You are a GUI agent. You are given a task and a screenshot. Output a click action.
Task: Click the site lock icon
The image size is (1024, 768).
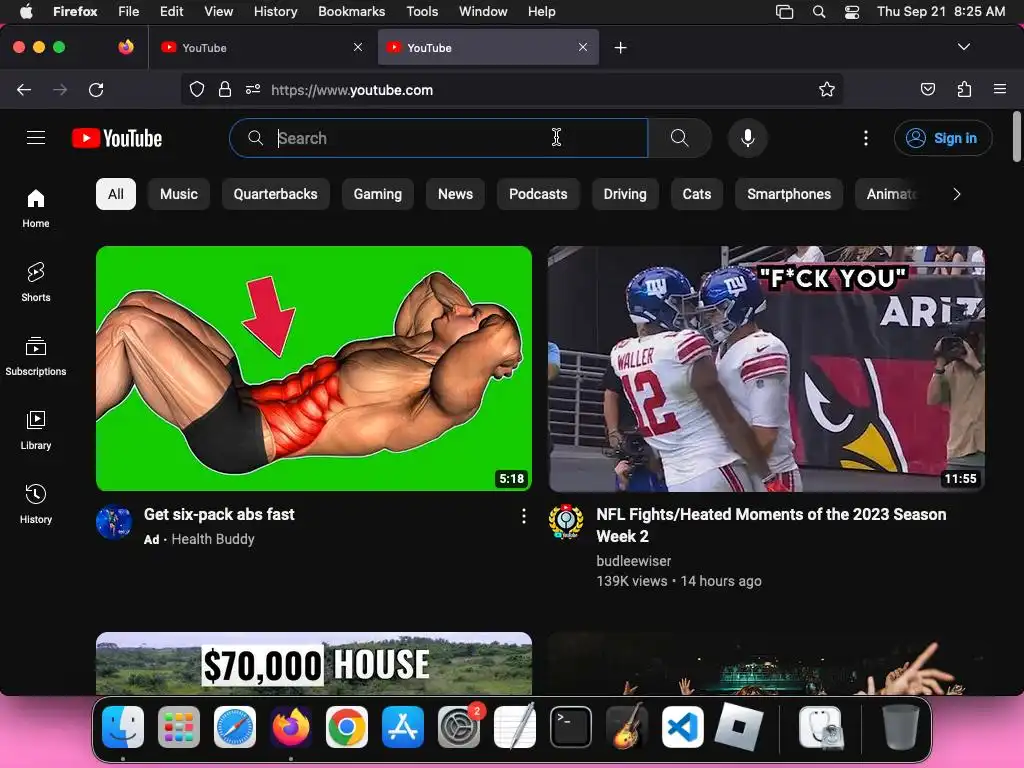pos(225,89)
